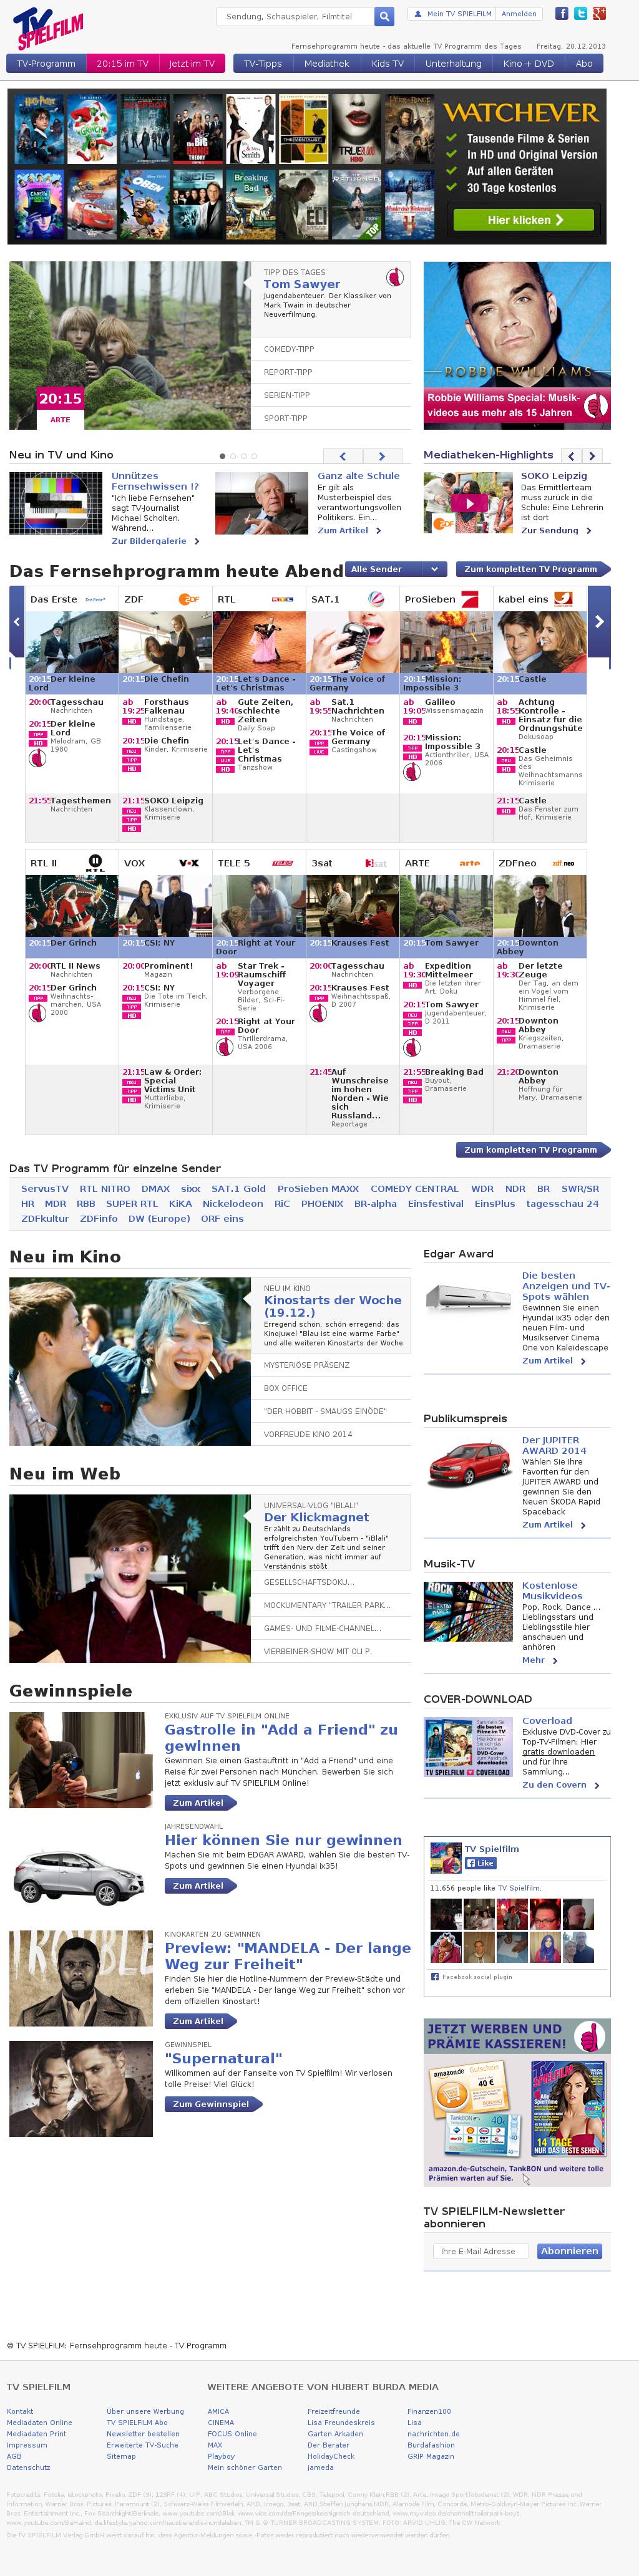Open the Mediathek menu item
The width and height of the screenshot is (639, 2576).
point(326,63)
